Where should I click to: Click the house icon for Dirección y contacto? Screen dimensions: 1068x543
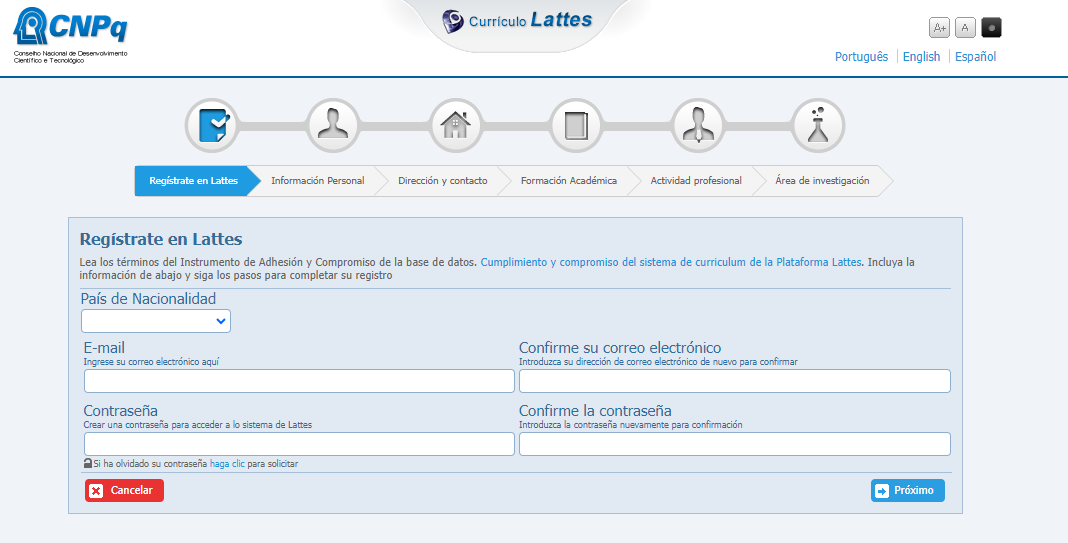(455, 126)
